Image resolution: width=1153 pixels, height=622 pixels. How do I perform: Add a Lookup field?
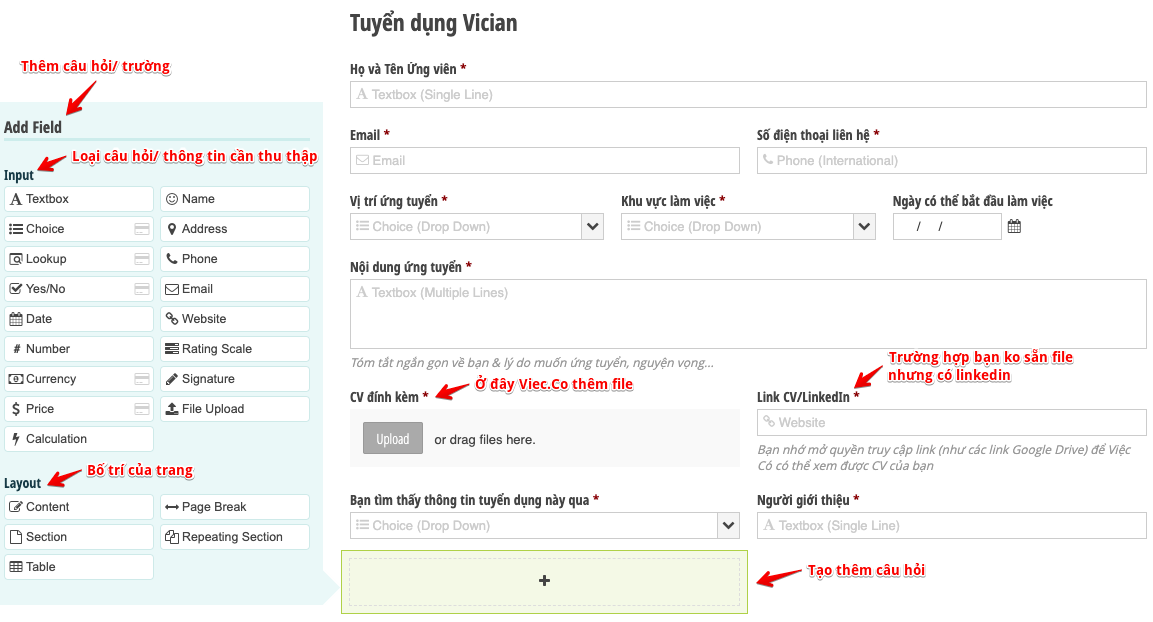[x=79, y=259]
